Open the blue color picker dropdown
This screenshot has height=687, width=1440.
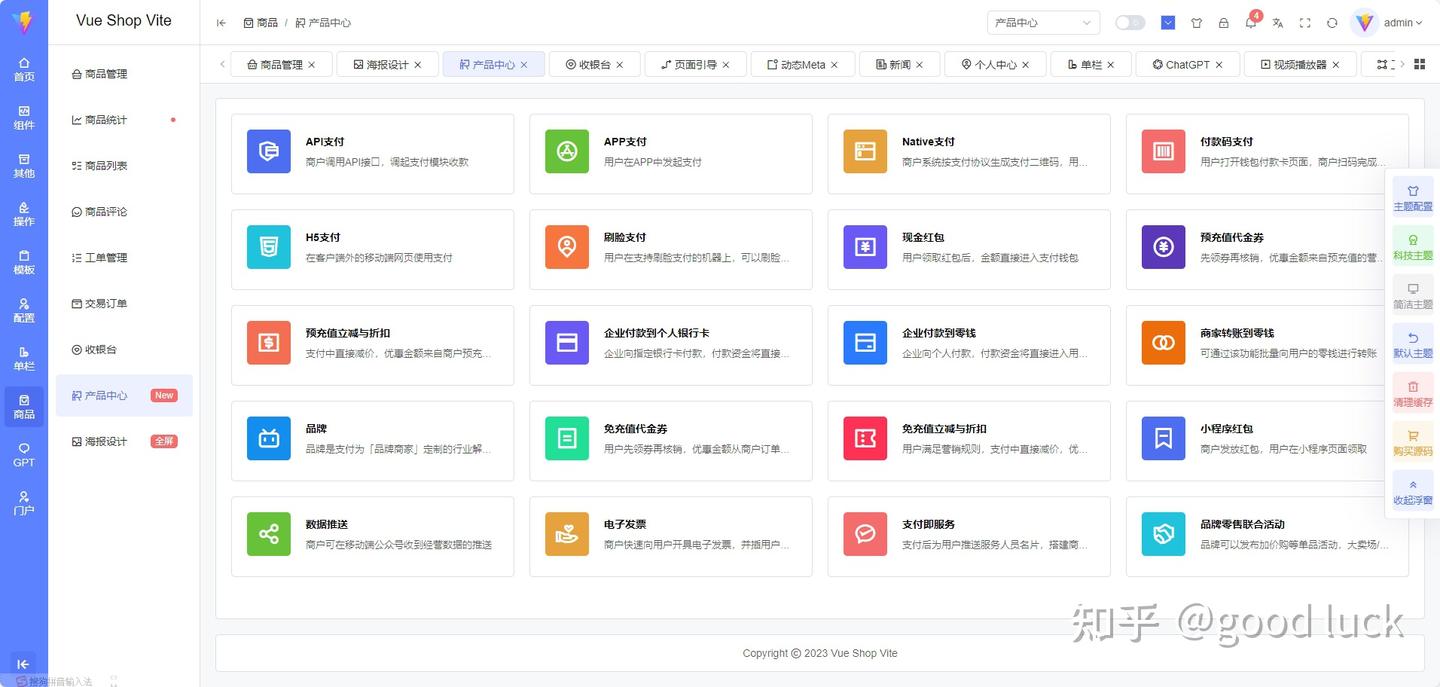pyautogui.click(x=1168, y=22)
